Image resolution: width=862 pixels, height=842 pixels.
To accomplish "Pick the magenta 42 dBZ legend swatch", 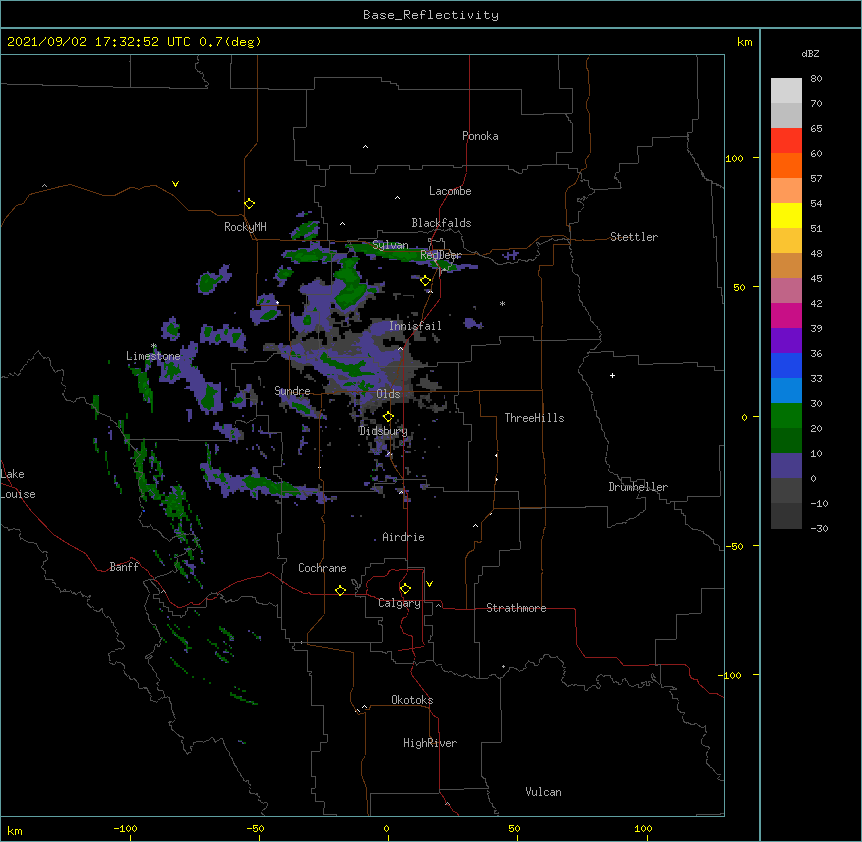I will (786, 315).
